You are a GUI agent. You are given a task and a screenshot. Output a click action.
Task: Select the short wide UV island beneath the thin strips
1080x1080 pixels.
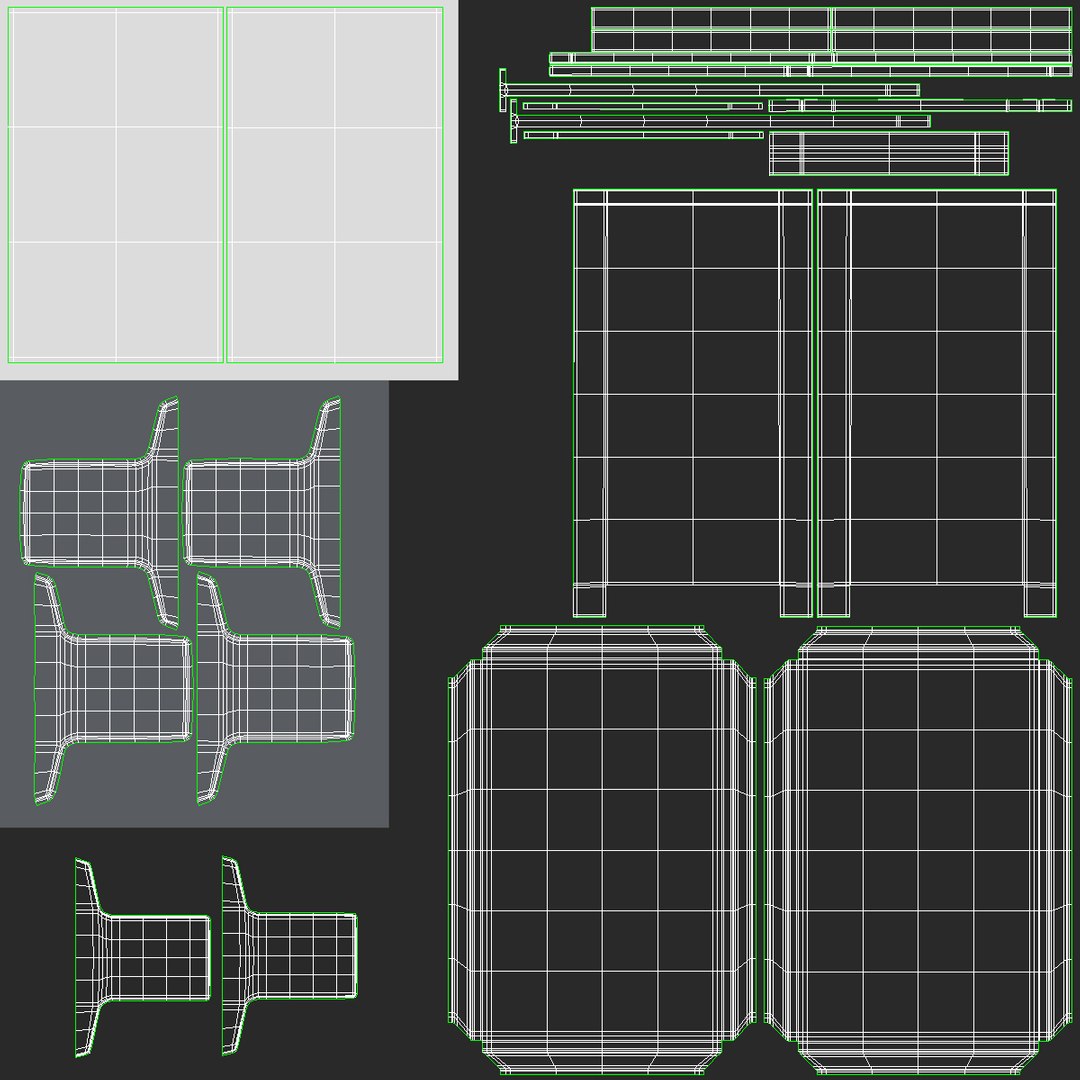coord(889,153)
